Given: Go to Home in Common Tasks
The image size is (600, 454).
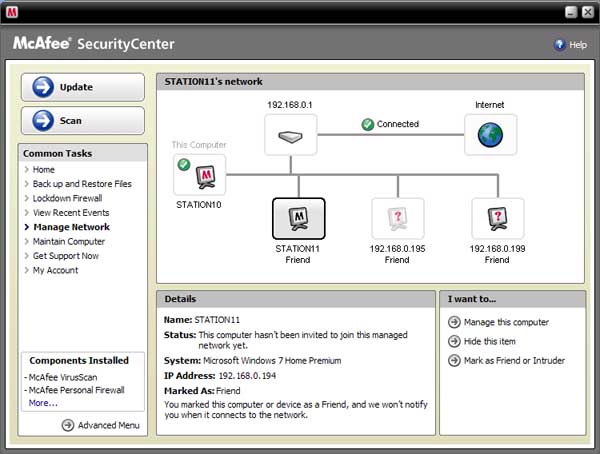Looking at the screenshot, I should click(44, 170).
